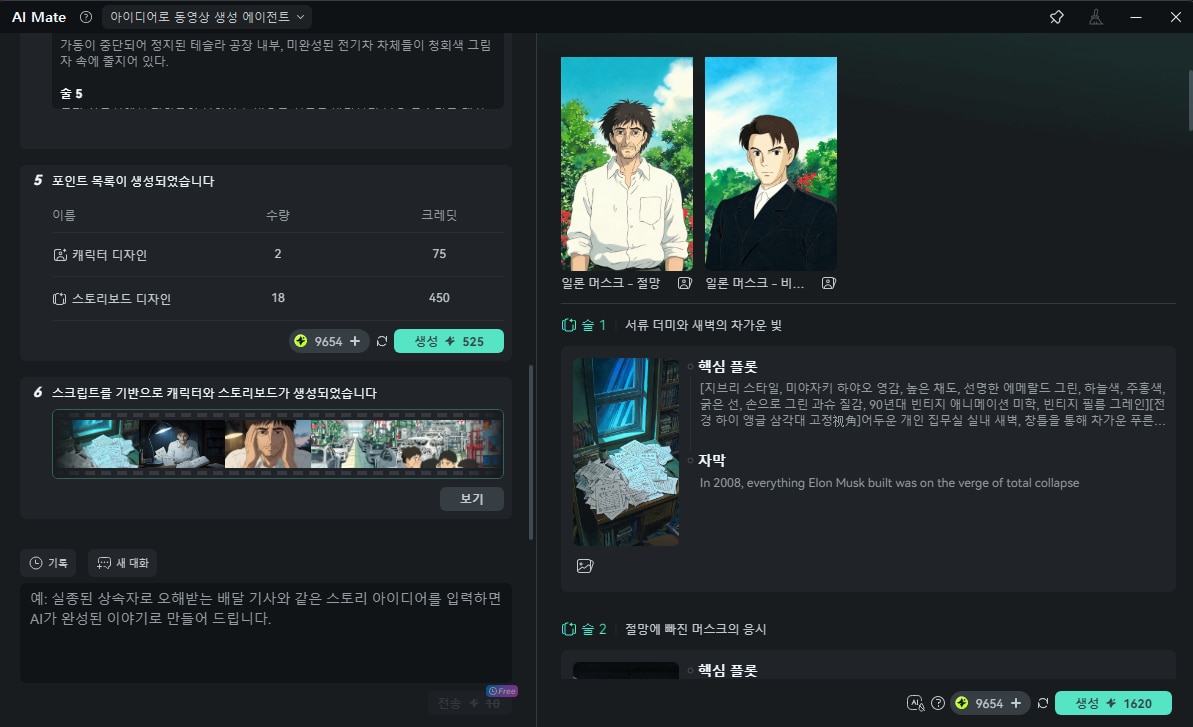
Task: Click the portrait icon beside 일론 머스크 - 절망
Action: point(685,283)
